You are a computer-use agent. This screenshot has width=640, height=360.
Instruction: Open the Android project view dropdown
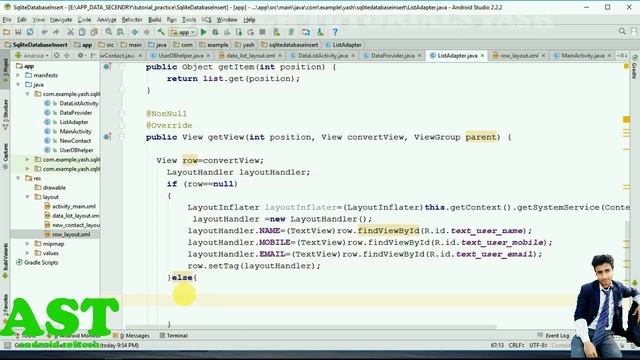(x=32, y=56)
